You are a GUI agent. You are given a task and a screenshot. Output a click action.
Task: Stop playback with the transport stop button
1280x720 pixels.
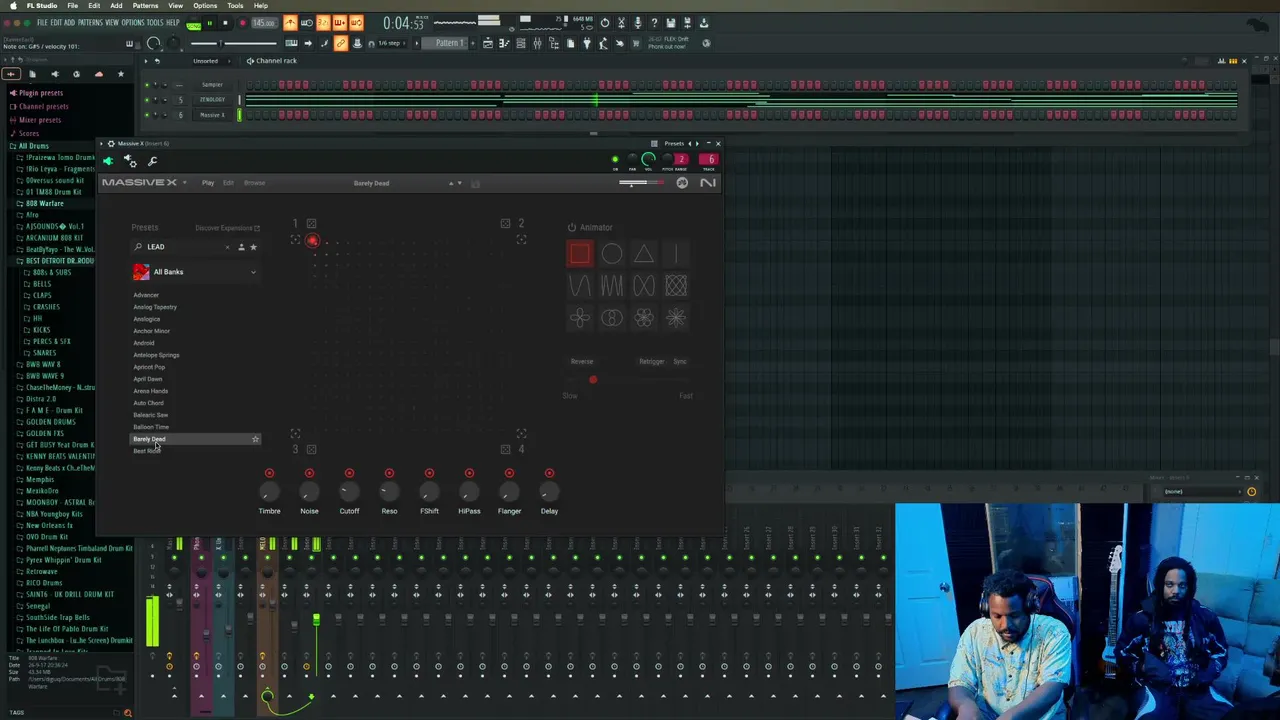225,22
